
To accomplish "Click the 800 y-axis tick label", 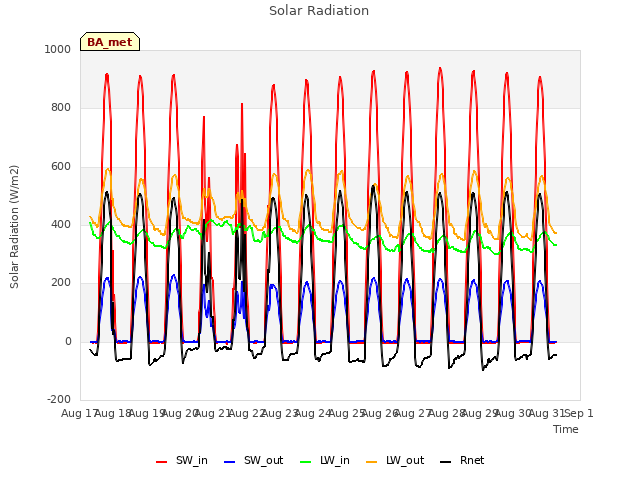I will point(61,107).
